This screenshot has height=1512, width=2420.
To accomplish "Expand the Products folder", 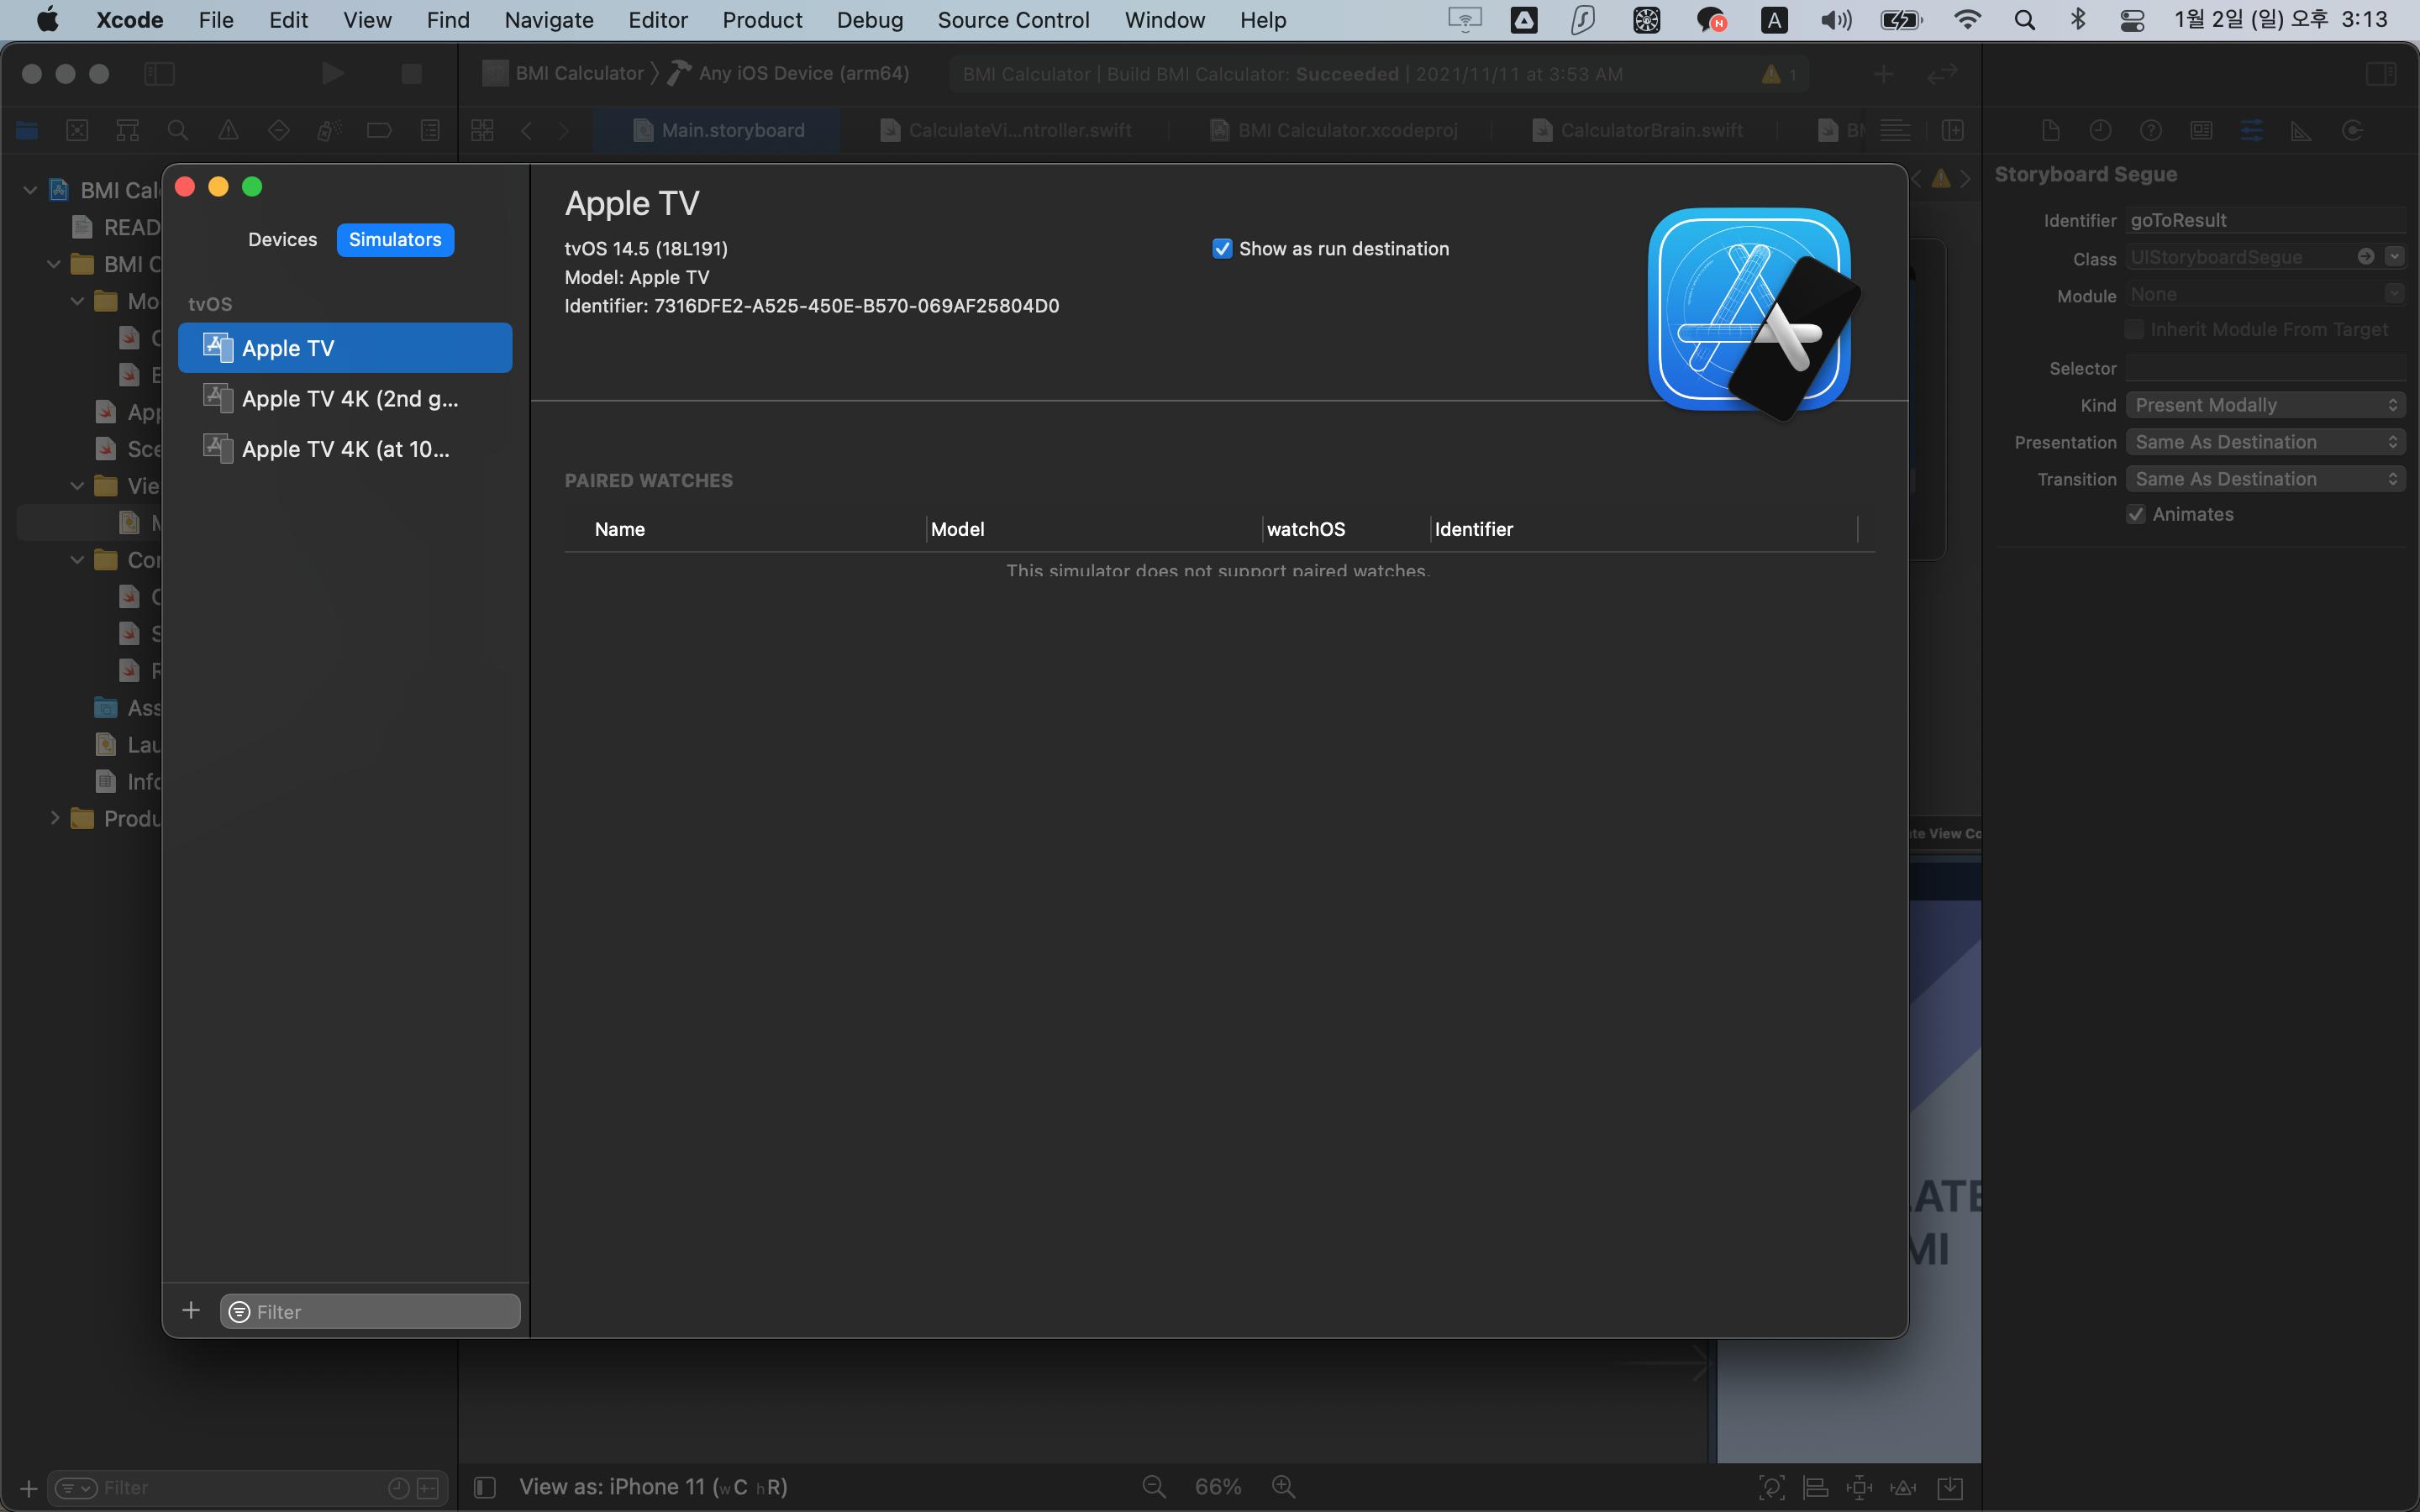I will 55,818.
